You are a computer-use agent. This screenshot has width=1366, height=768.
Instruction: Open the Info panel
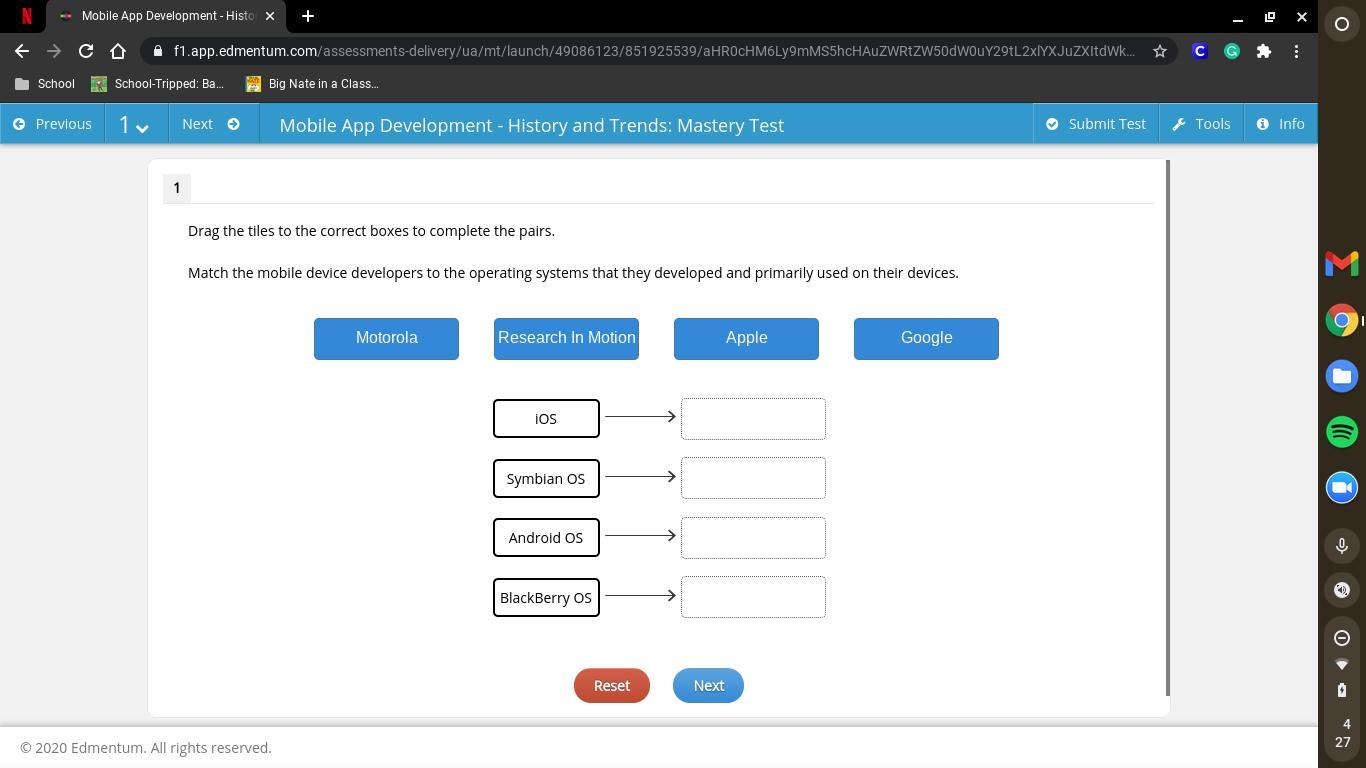point(1281,124)
